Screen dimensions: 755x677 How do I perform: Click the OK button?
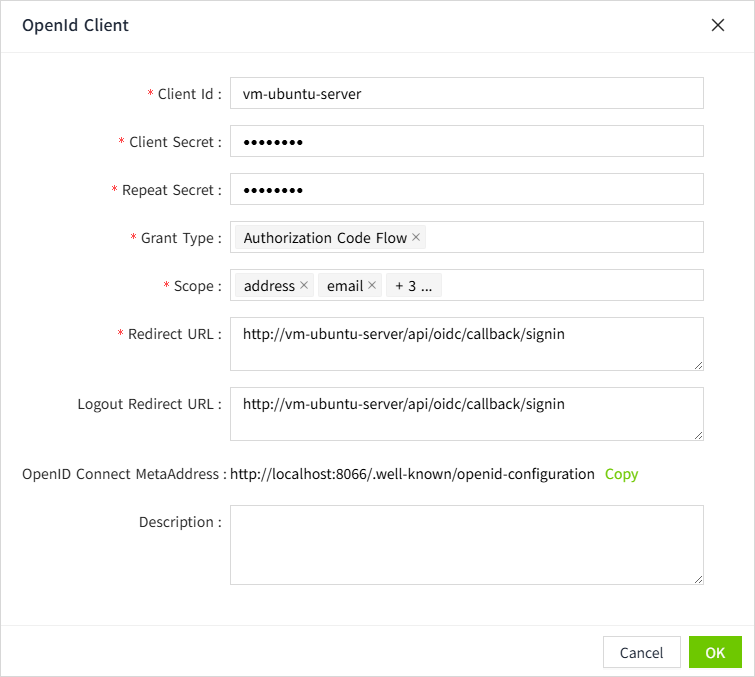(x=715, y=652)
